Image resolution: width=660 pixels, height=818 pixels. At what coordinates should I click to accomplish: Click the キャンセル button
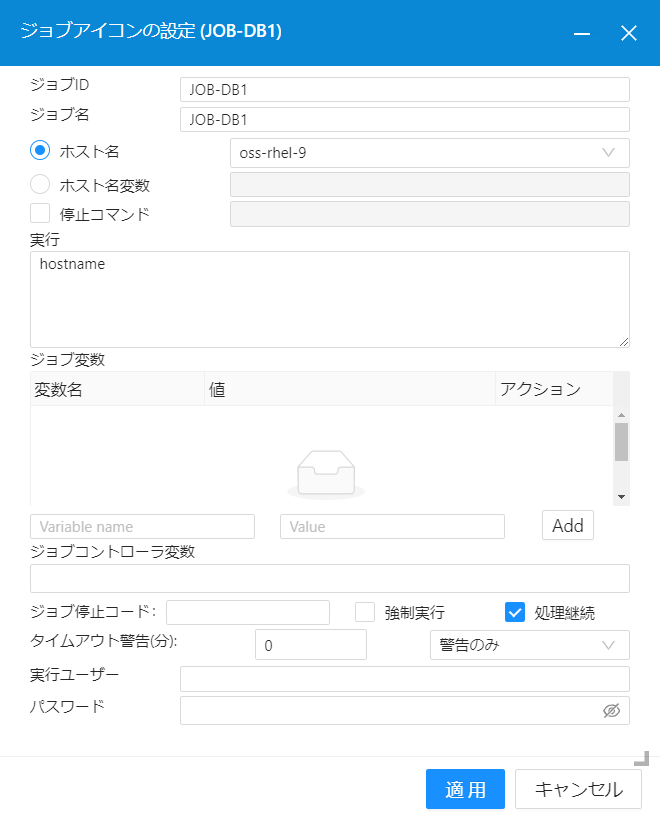tap(578, 789)
